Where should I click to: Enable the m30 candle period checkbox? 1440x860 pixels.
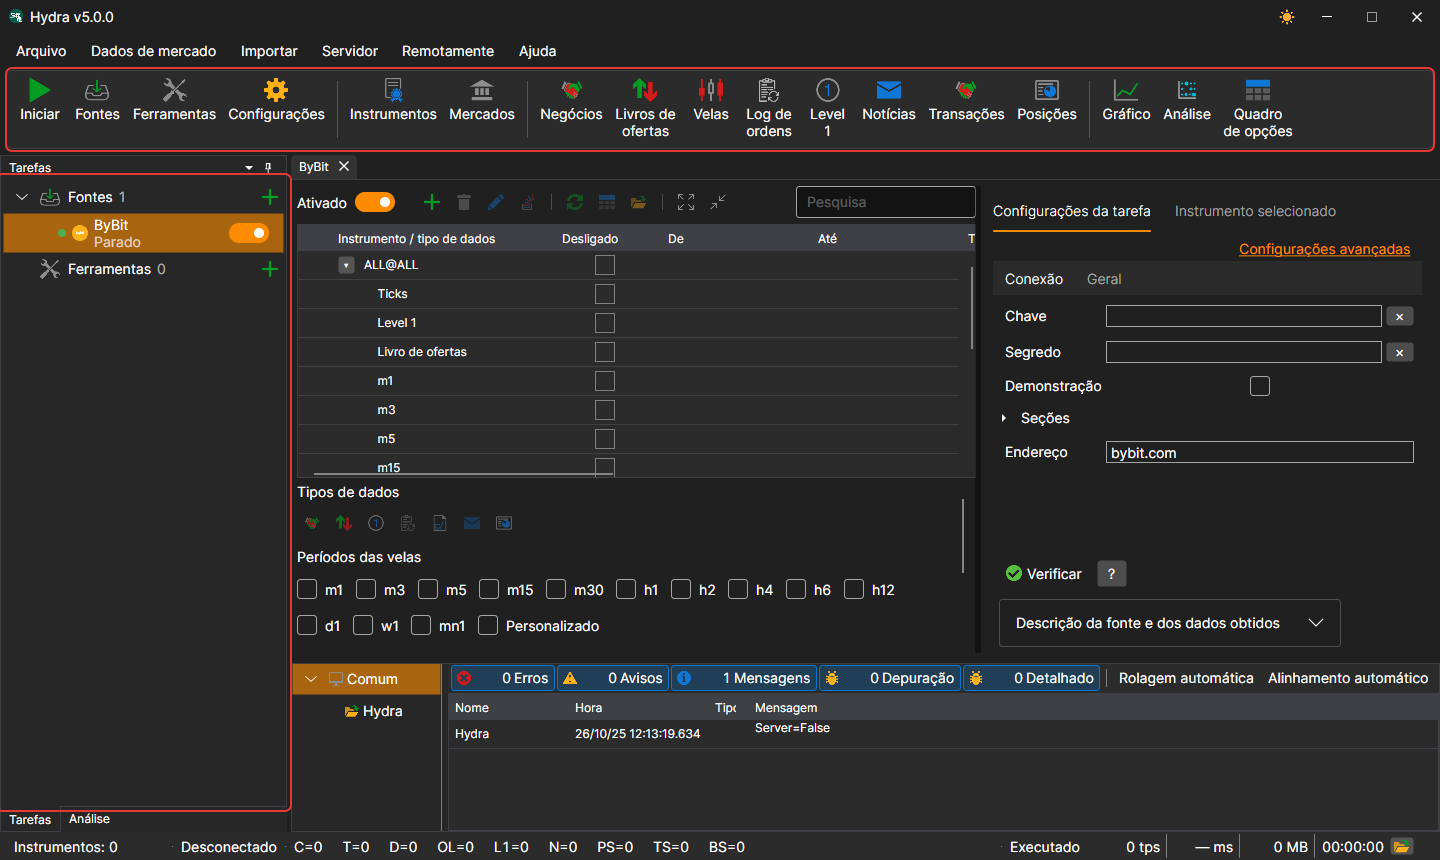tap(556, 589)
